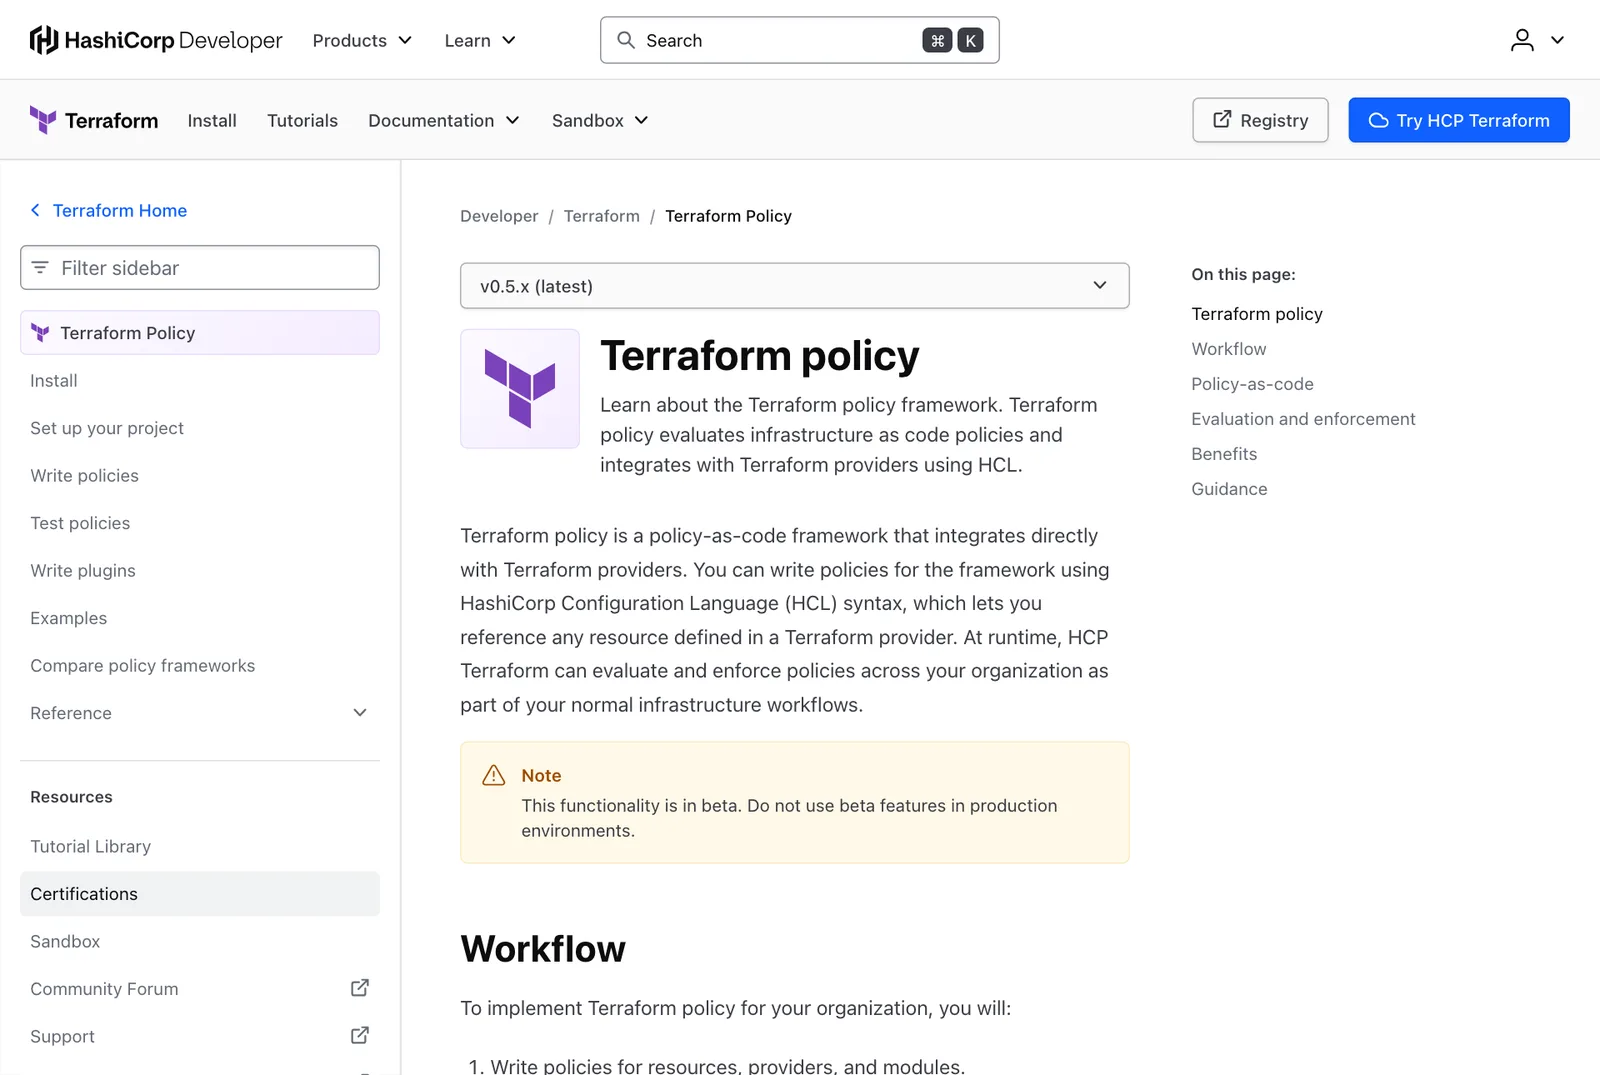The width and height of the screenshot is (1600, 1075).
Task: Click the cloud icon in Try HCP Terraform
Action: 1378,120
